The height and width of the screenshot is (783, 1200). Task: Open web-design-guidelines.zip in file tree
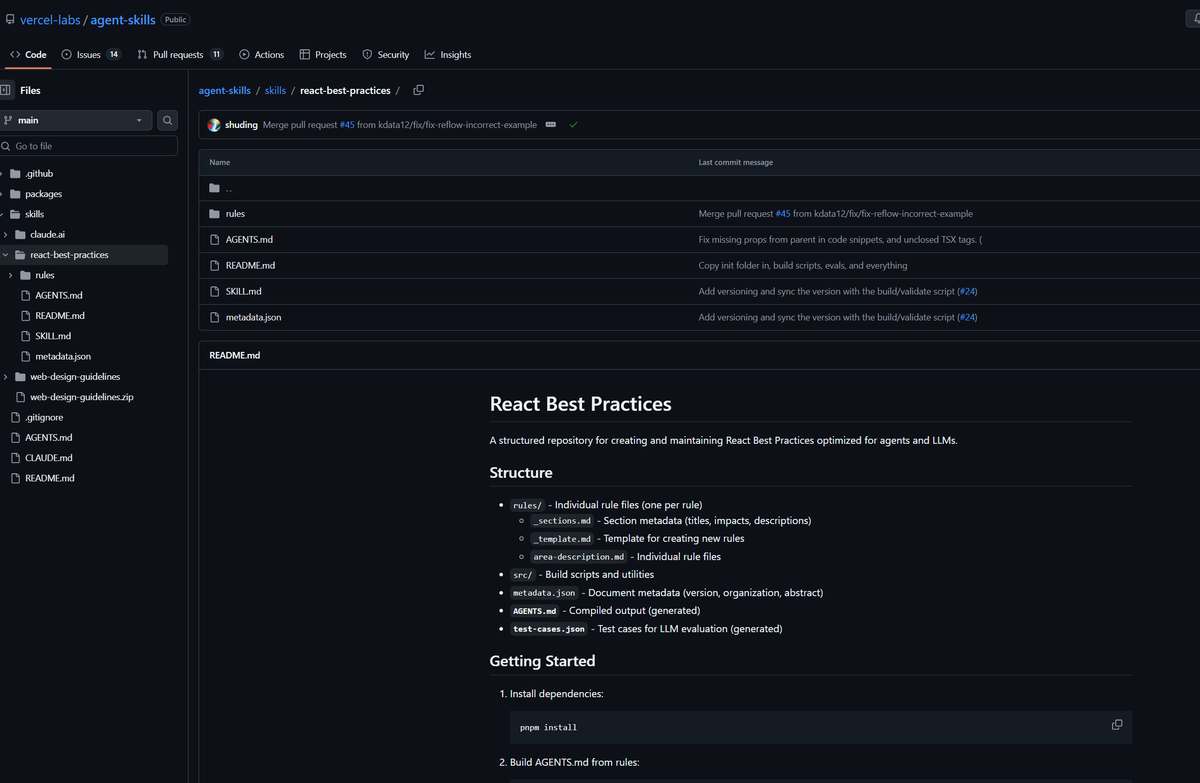coord(81,397)
